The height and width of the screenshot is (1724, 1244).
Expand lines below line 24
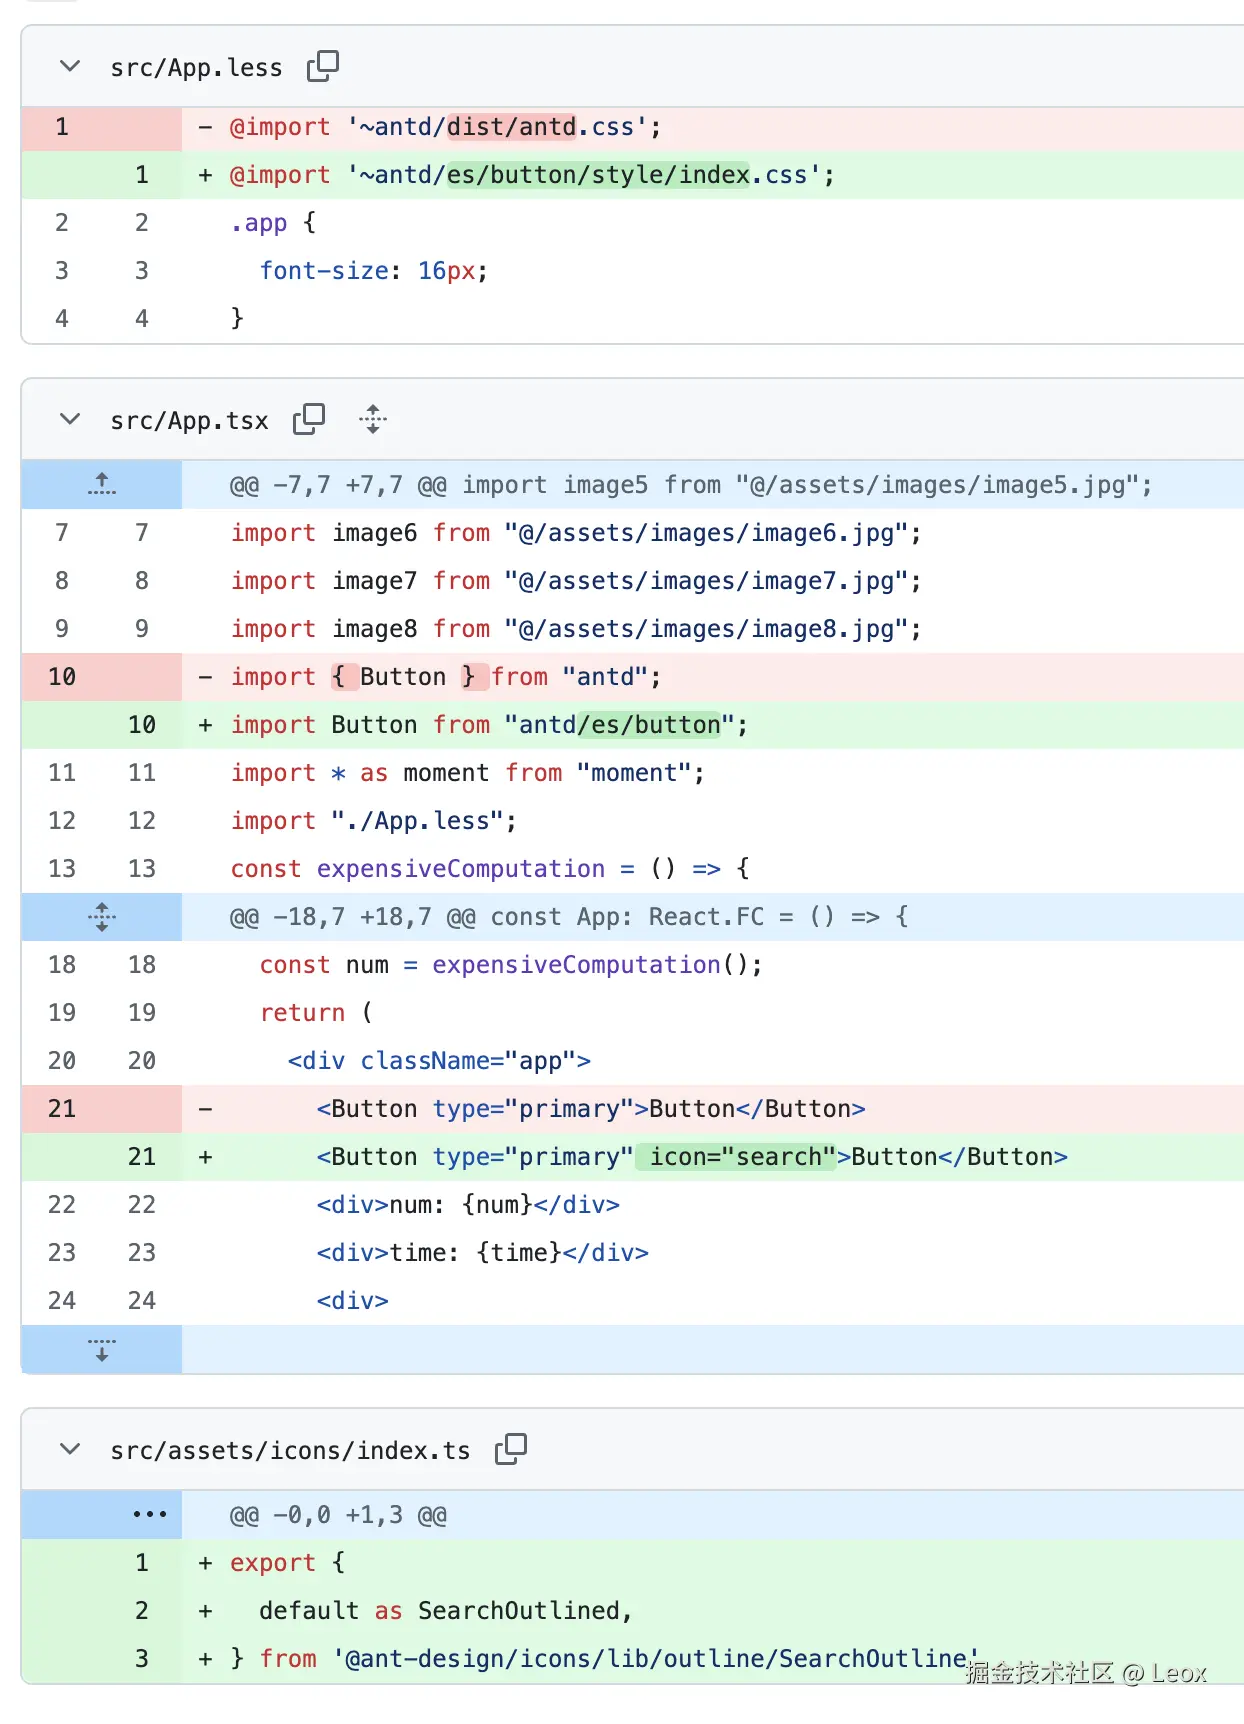coord(101,1350)
